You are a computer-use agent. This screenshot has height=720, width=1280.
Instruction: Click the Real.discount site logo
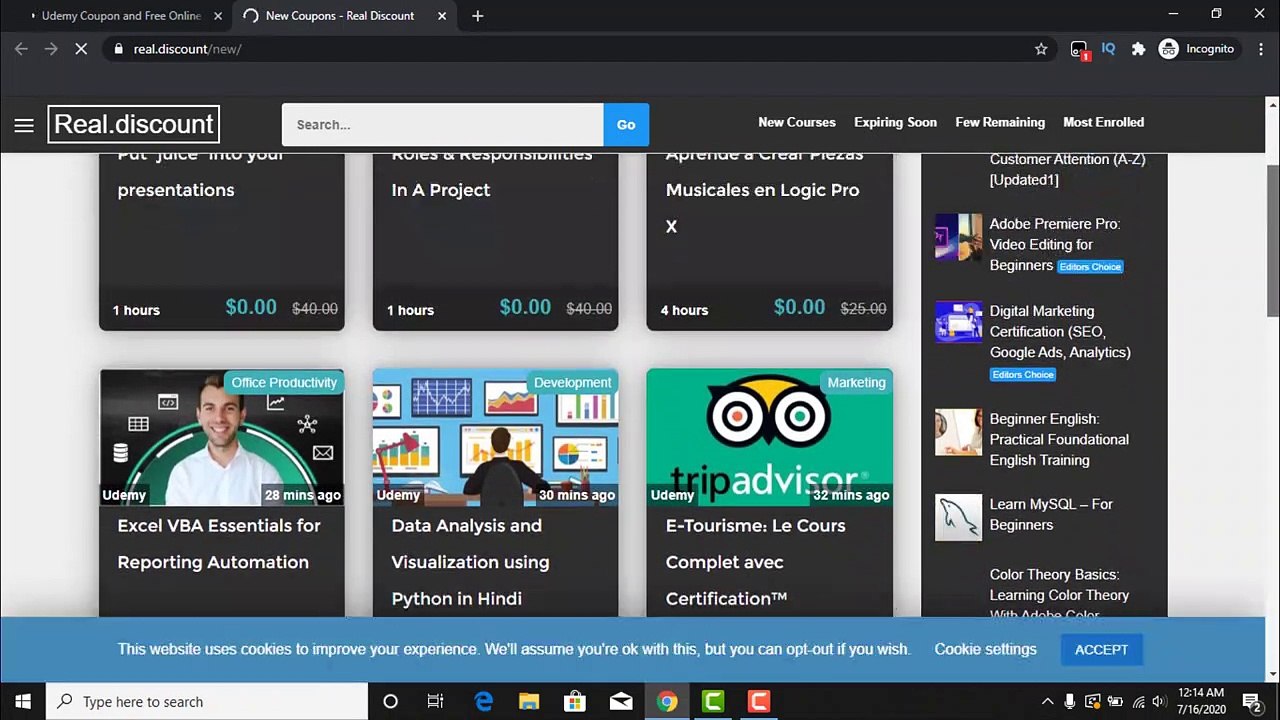(x=133, y=124)
